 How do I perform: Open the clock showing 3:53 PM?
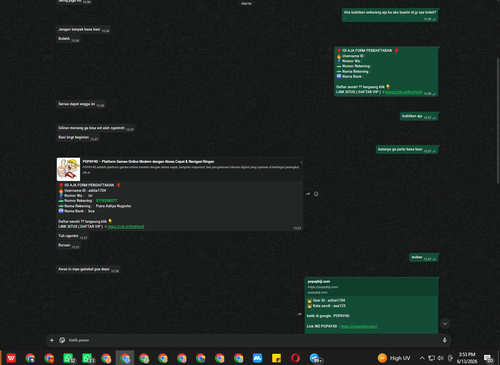[x=467, y=358]
